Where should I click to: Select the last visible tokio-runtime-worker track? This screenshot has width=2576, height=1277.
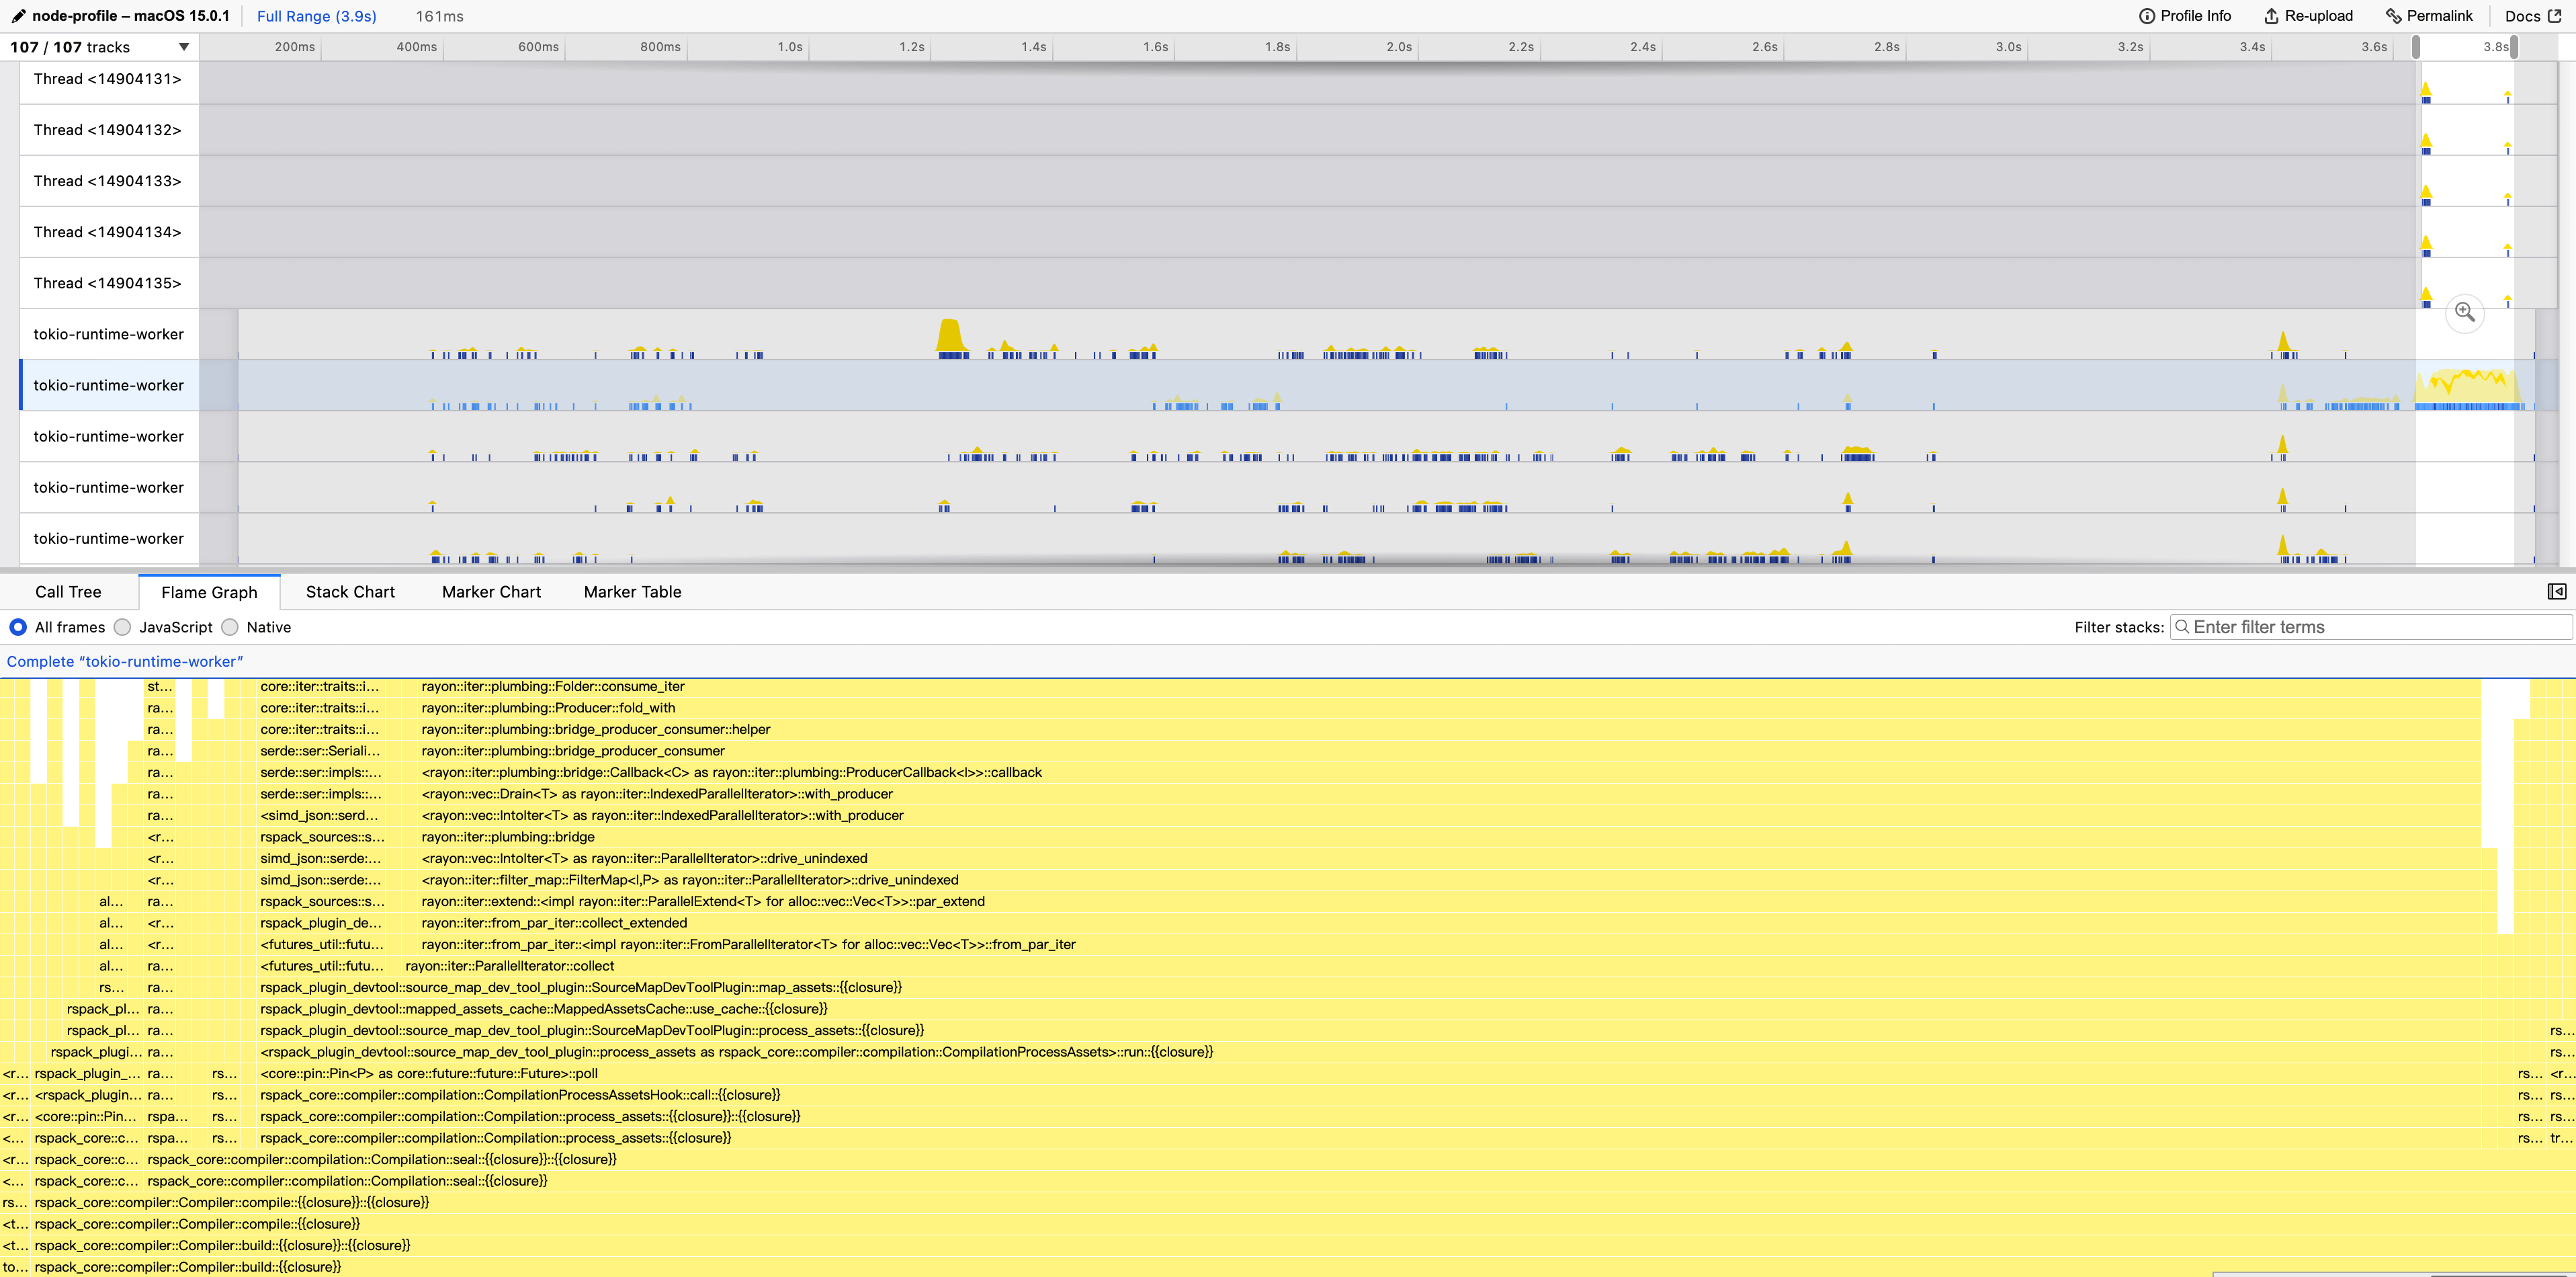coord(108,538)
